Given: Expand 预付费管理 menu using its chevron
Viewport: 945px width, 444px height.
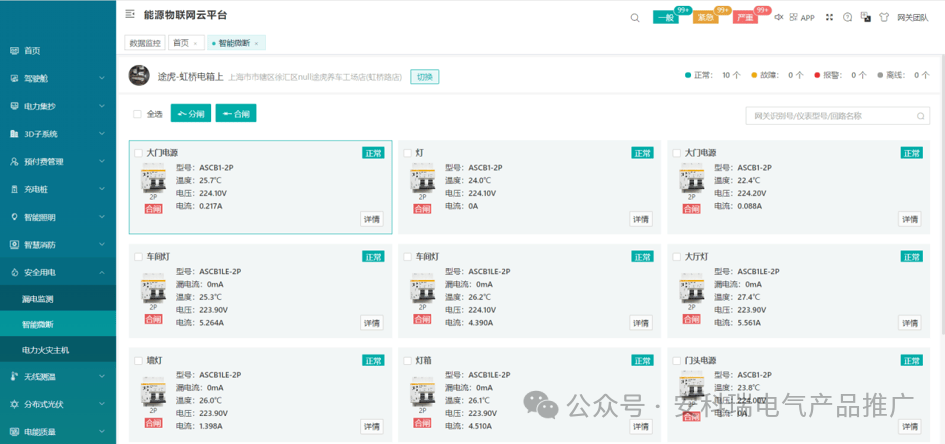Looking at the screenshot, I should coord(102,161).
